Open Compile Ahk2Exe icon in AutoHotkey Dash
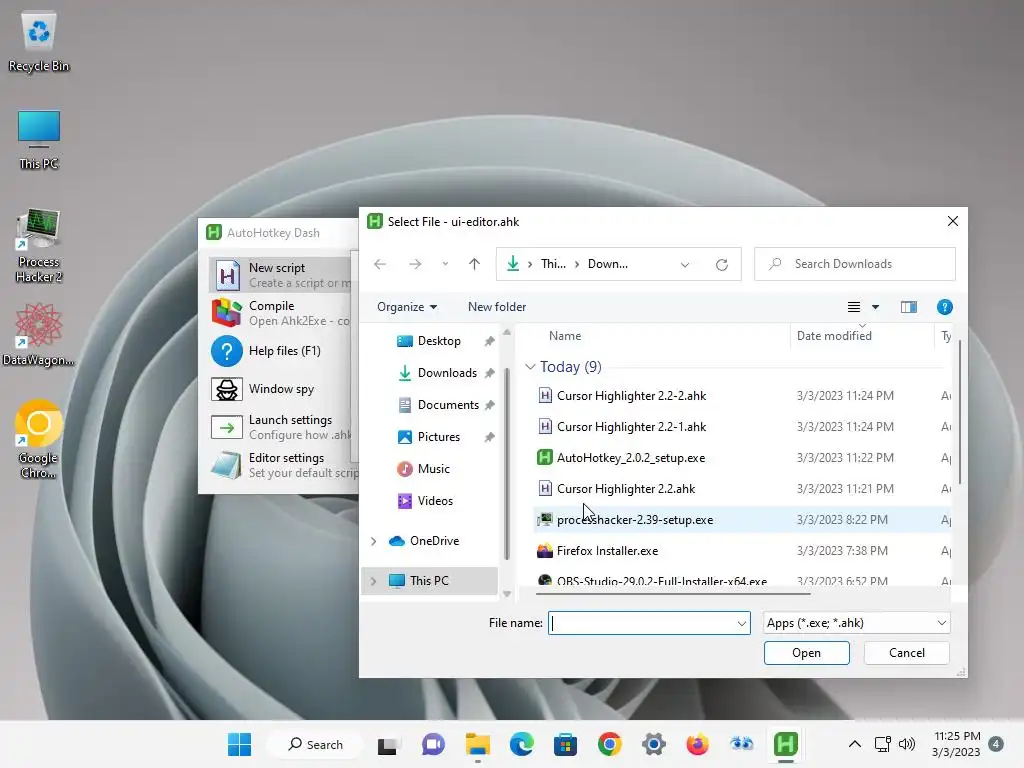This screenshot has height=768, width=1024. pos(227,313)
